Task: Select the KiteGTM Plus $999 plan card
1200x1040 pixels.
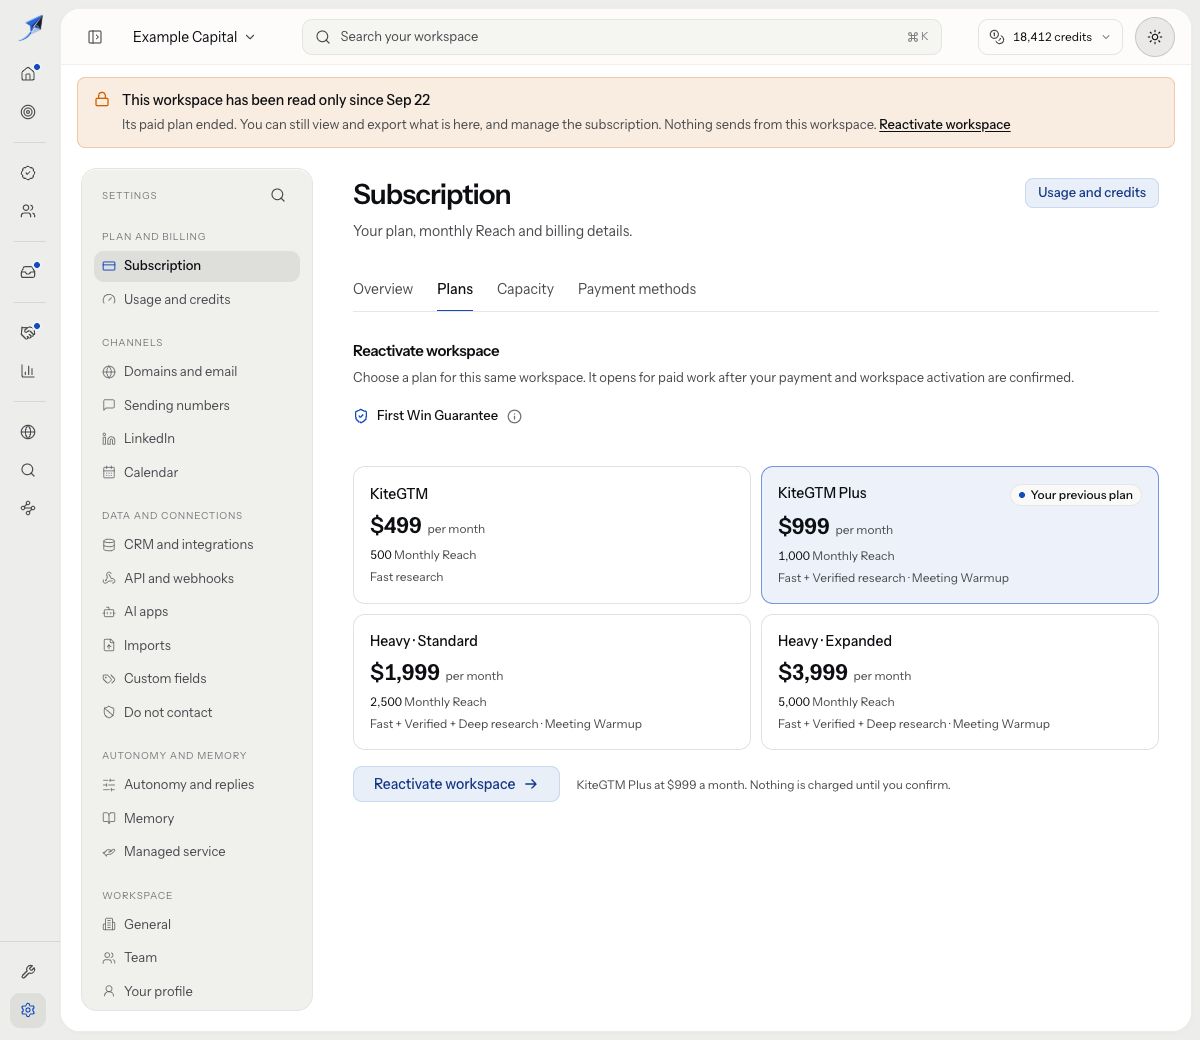Action: (960, 535)
